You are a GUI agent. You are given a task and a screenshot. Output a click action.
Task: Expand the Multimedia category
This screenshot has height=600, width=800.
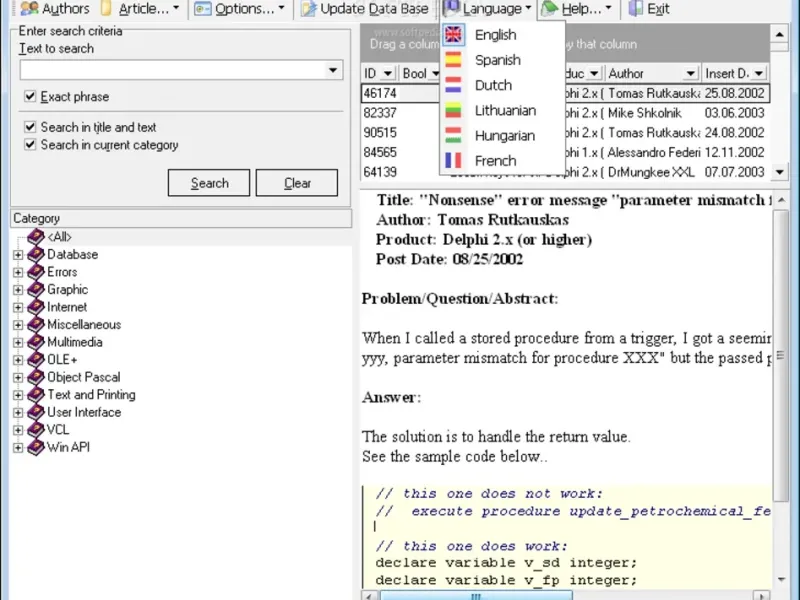[x=18, y=342]
